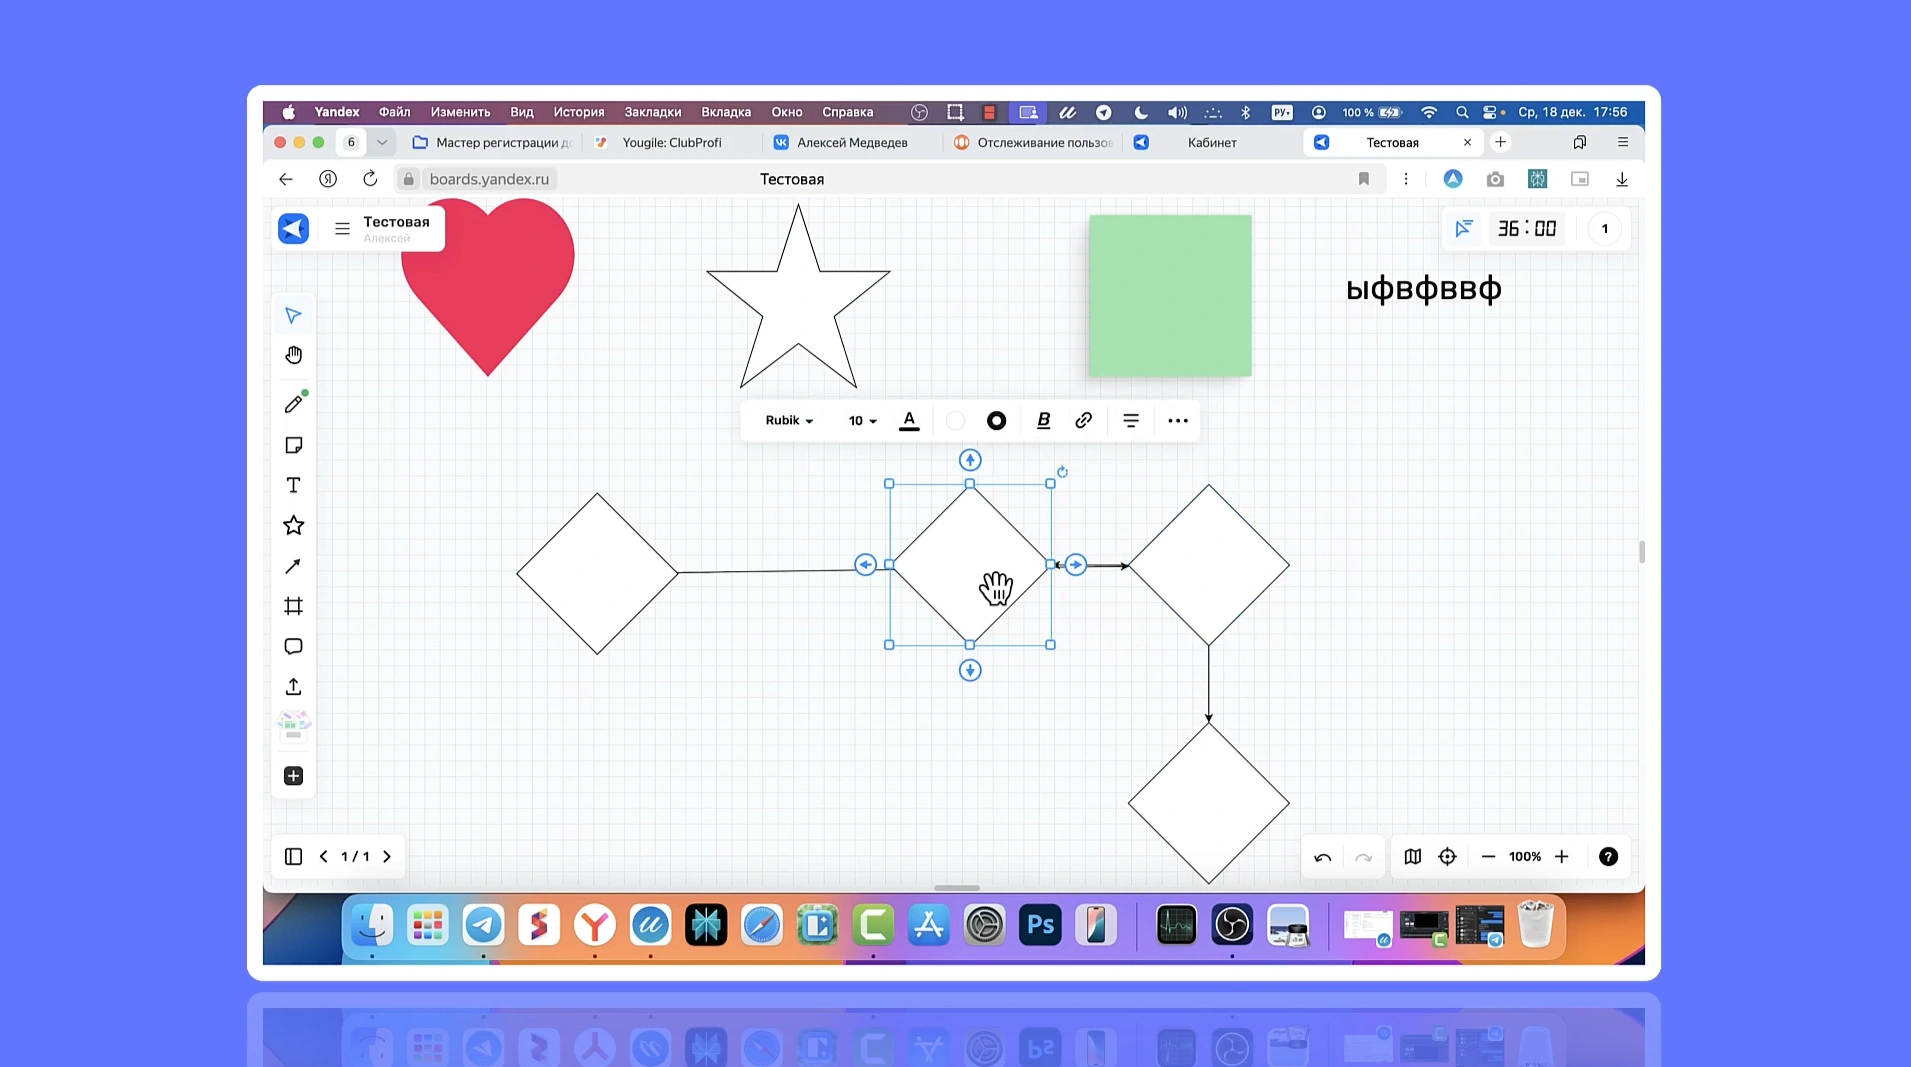Toggle the pages sidebar panel

[x=293, y=857]
